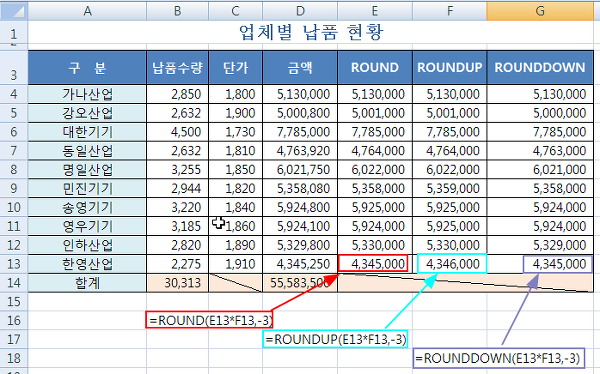Image resolution: width=600 pixels, height=374 pixels.
Task: Select row 4 header
Action: (14, 94)
